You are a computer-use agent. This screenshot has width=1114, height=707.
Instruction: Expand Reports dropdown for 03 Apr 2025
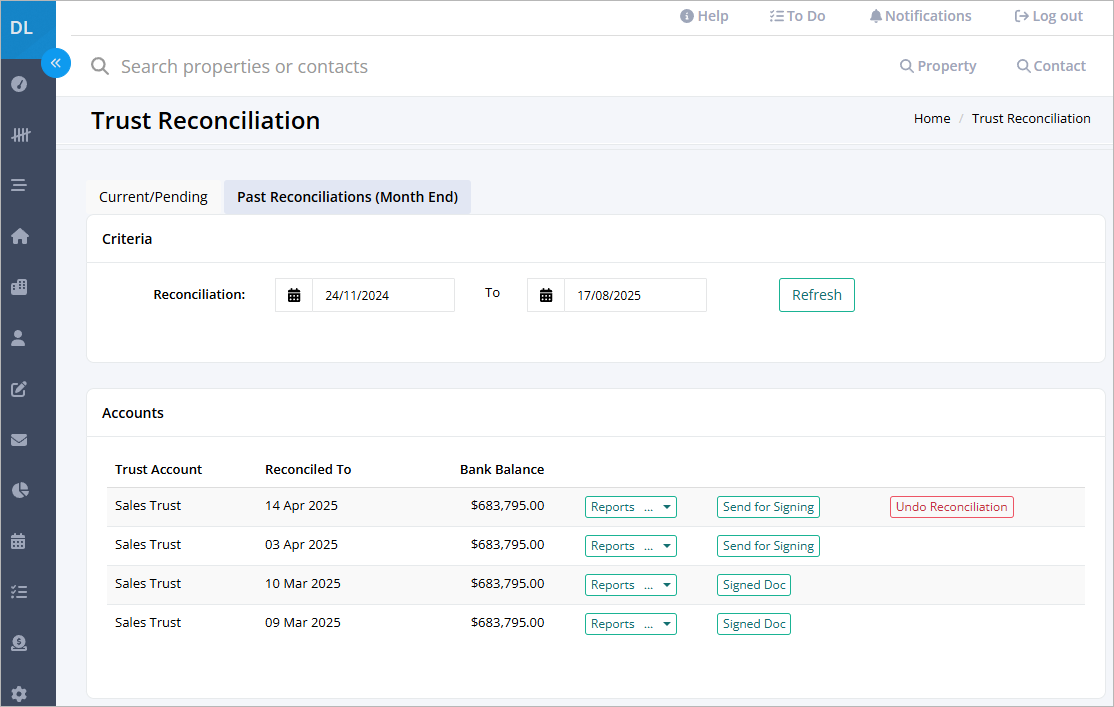pos(631,546)
